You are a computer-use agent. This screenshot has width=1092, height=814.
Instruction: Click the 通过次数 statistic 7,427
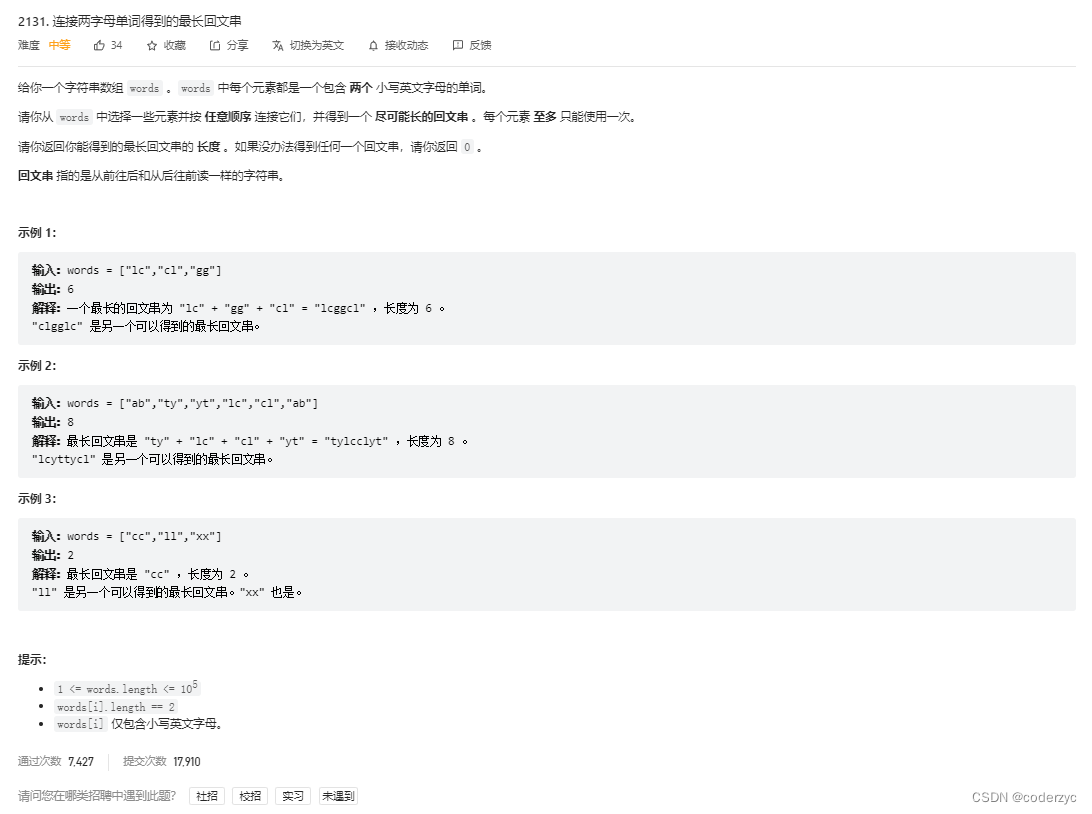(x=81, y=761)
